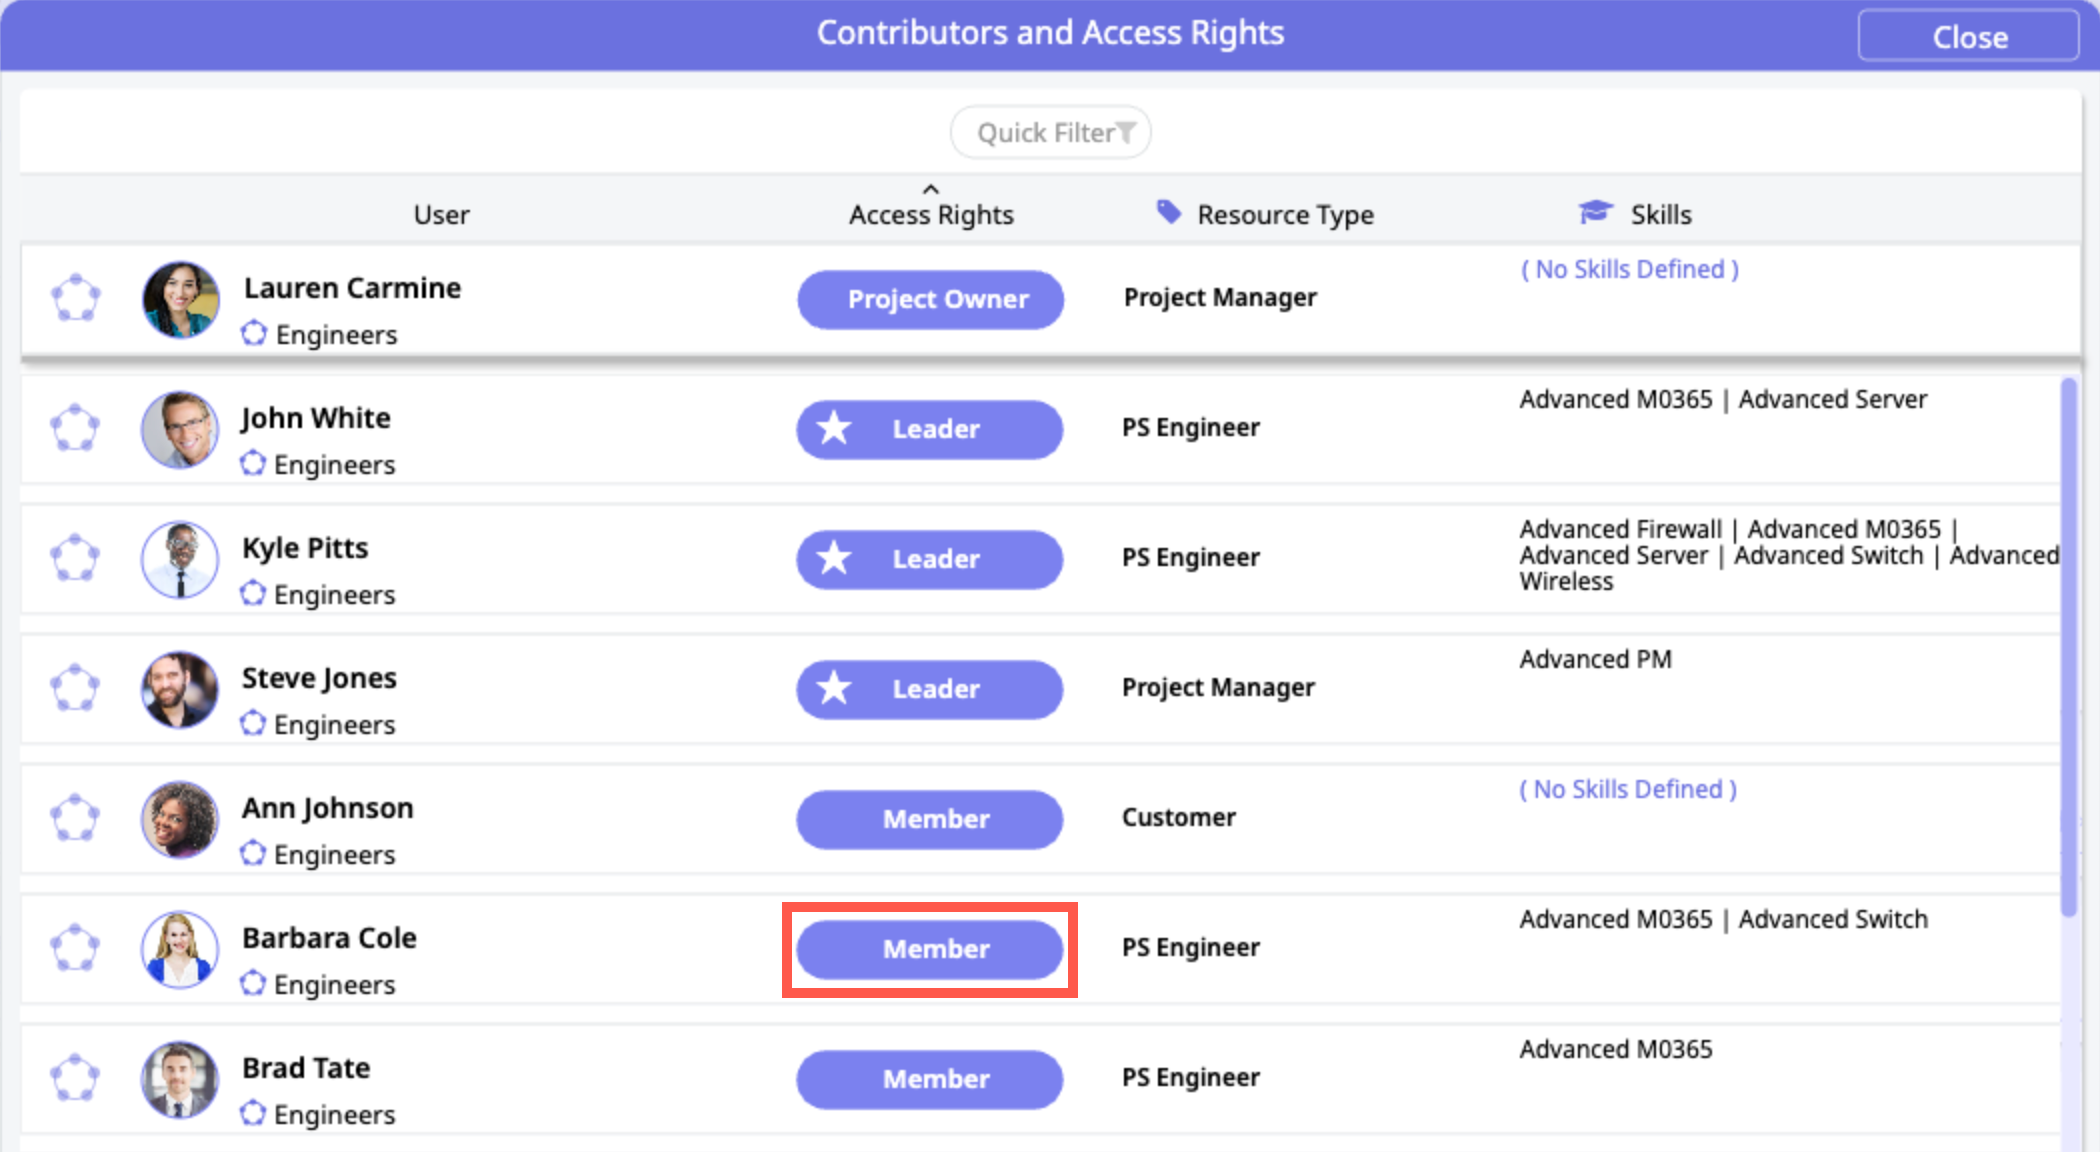This screenshot has height=1152, width=2100.
Task: Click Steve Jones' profile photo
Action: coord(180,689)
